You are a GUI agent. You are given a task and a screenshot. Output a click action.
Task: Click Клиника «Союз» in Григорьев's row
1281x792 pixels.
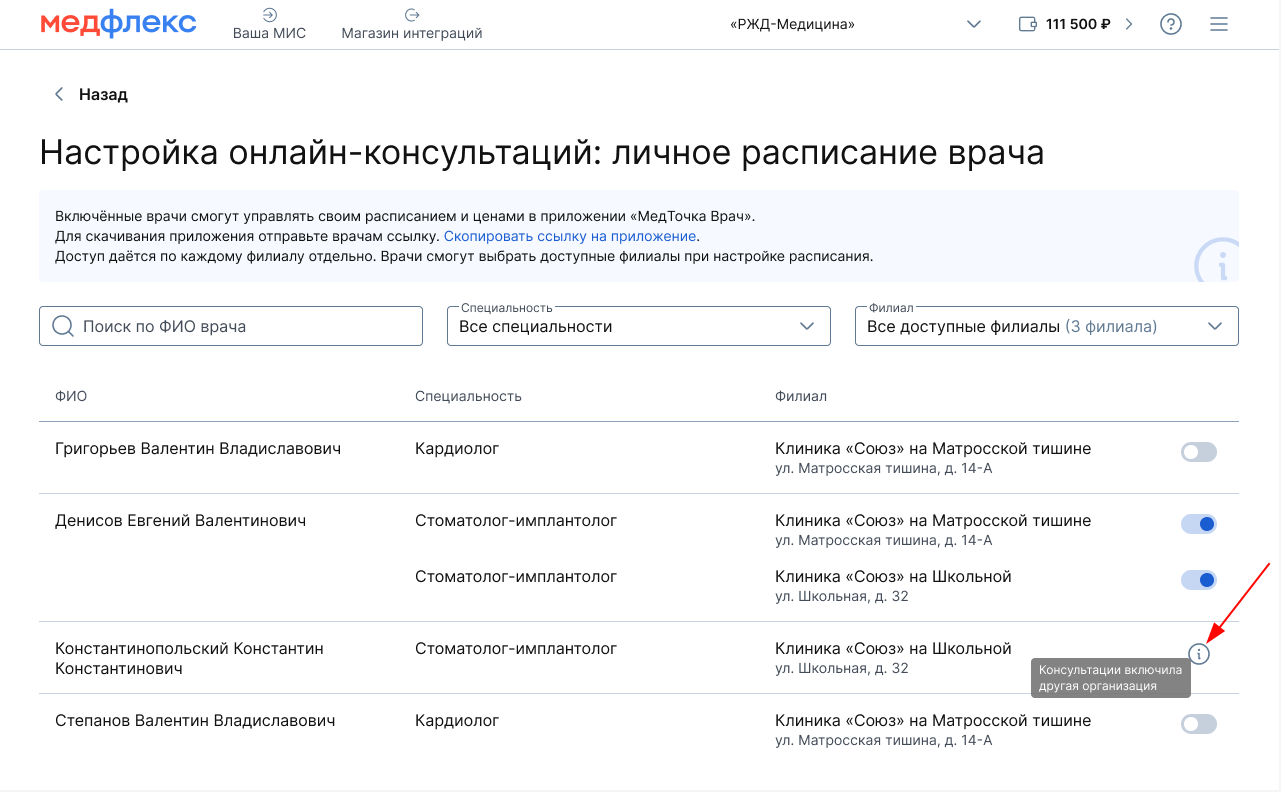933,449
